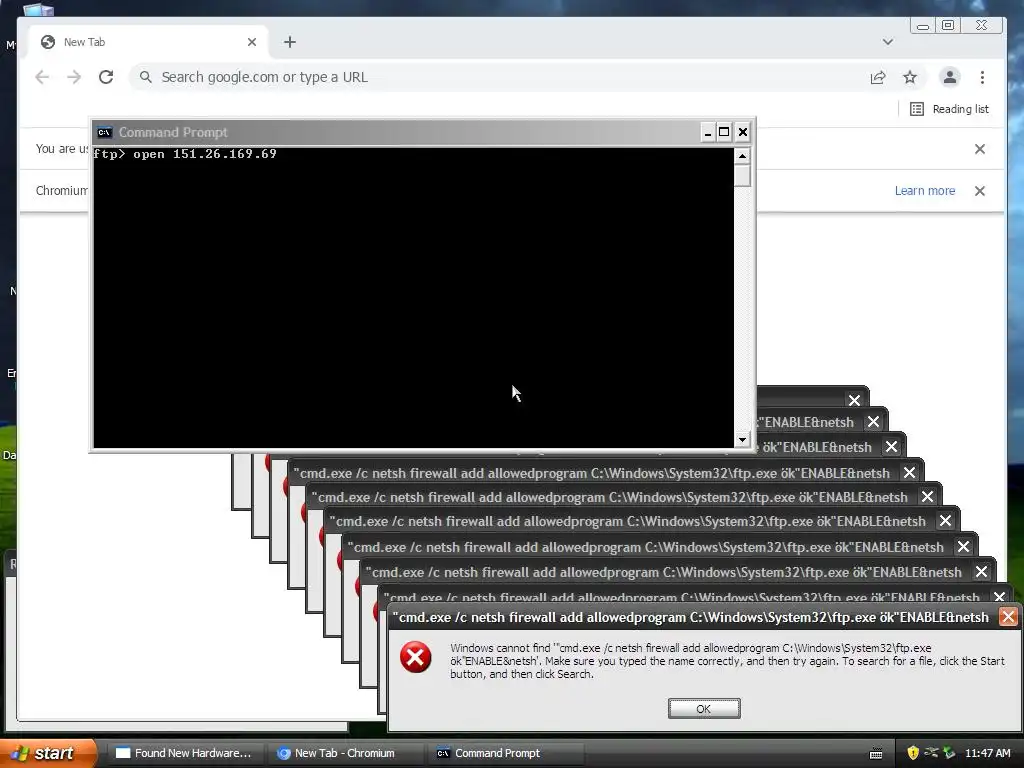Expand the tab search chevron
1024x768 pixels.
coord(888,42)
